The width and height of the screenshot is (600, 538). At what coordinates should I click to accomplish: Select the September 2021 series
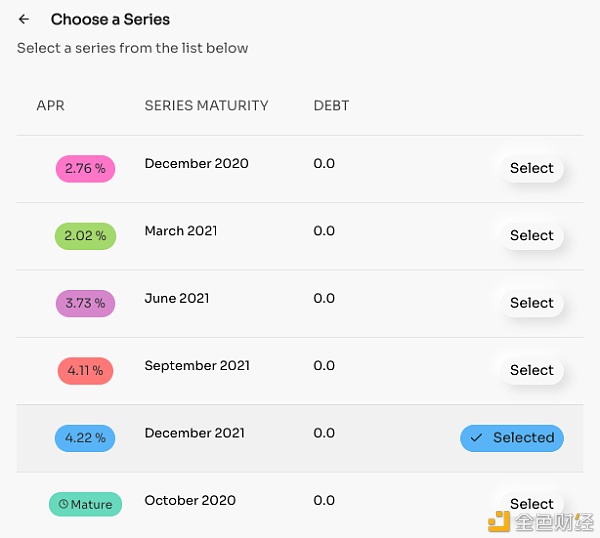tap(532, 370)
